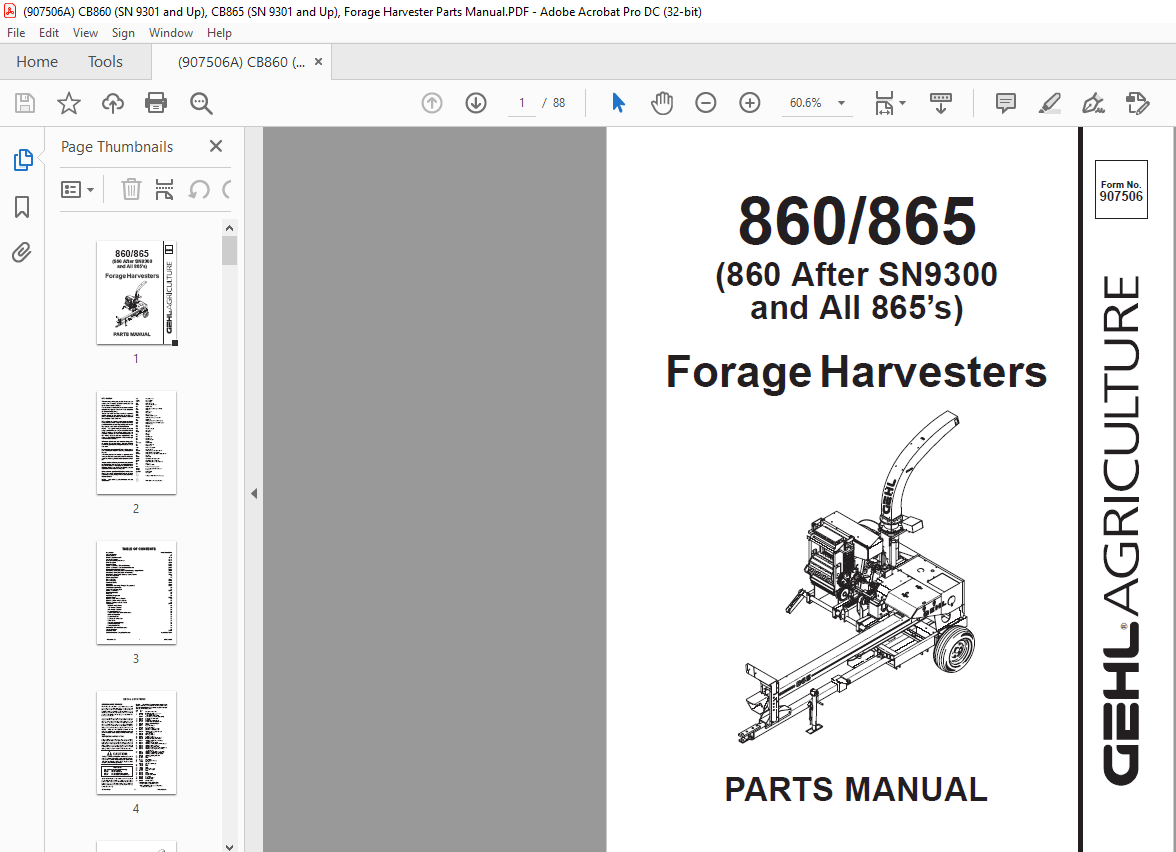Select page 2 thumbnail
The height and width of the screenshot is (852, 1176).
pyautogui.click(x=136, y=442)
